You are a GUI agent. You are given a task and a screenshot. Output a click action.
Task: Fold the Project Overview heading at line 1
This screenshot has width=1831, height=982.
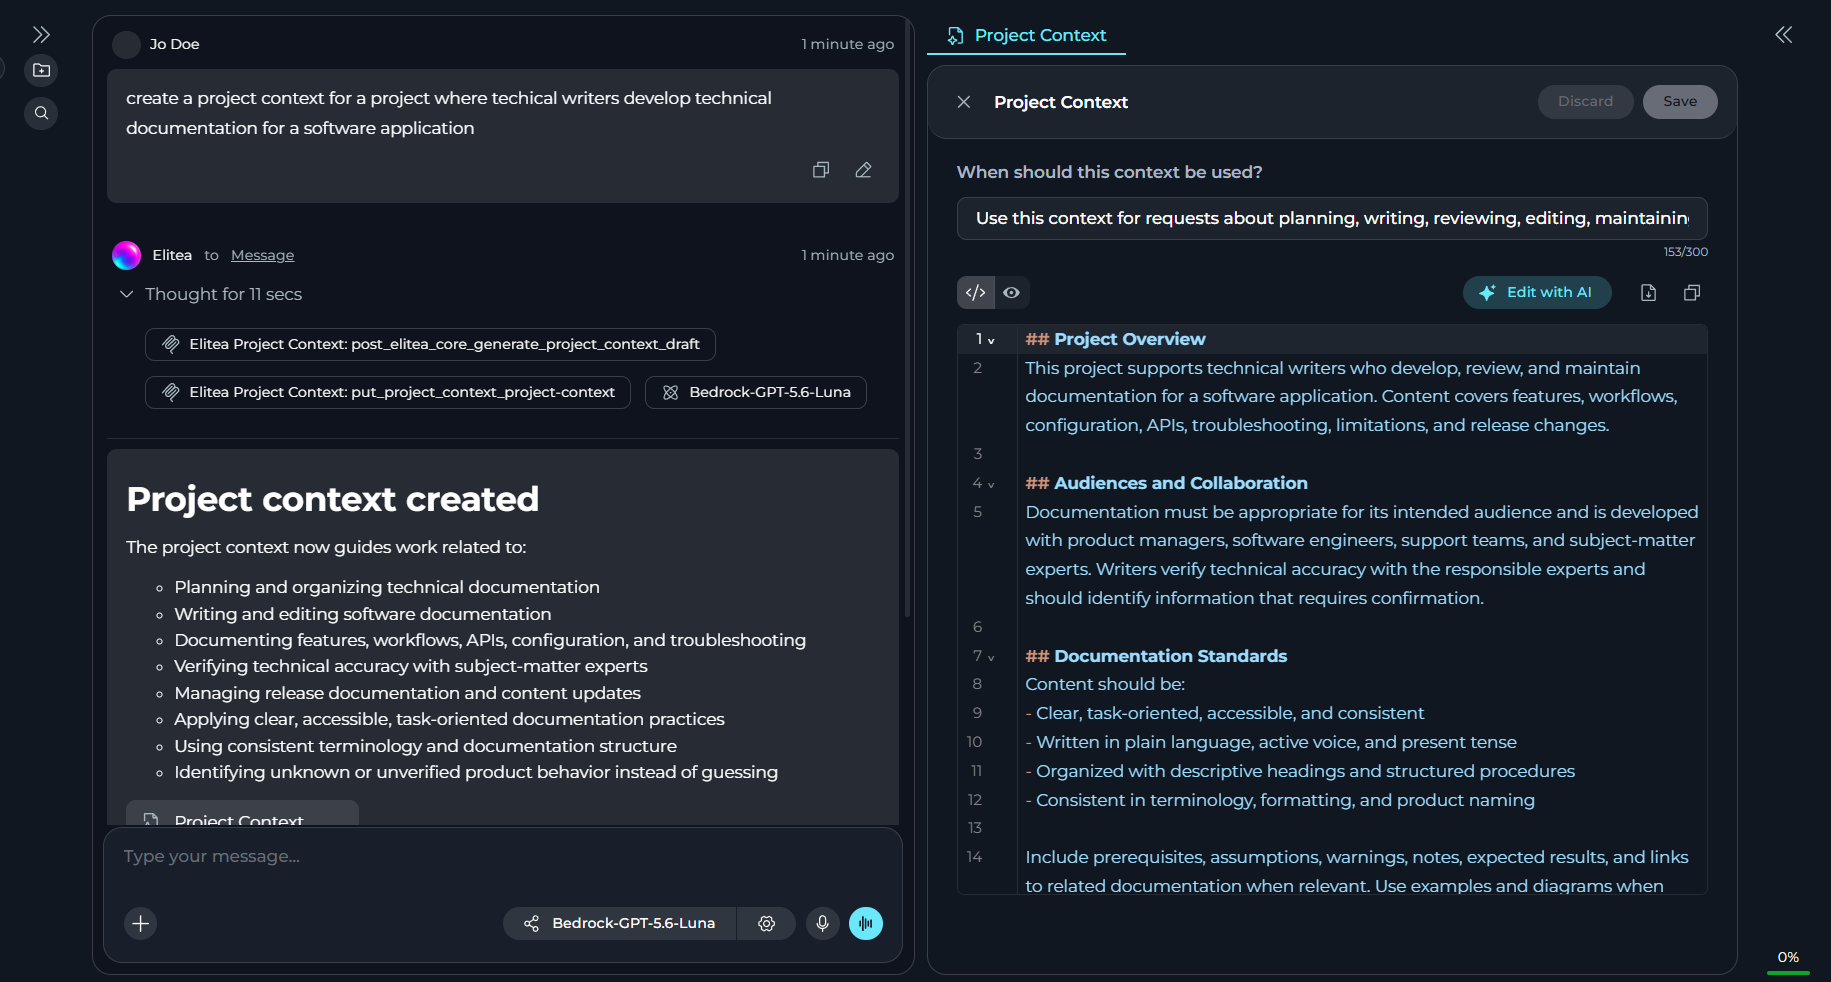tap(991, 340)
